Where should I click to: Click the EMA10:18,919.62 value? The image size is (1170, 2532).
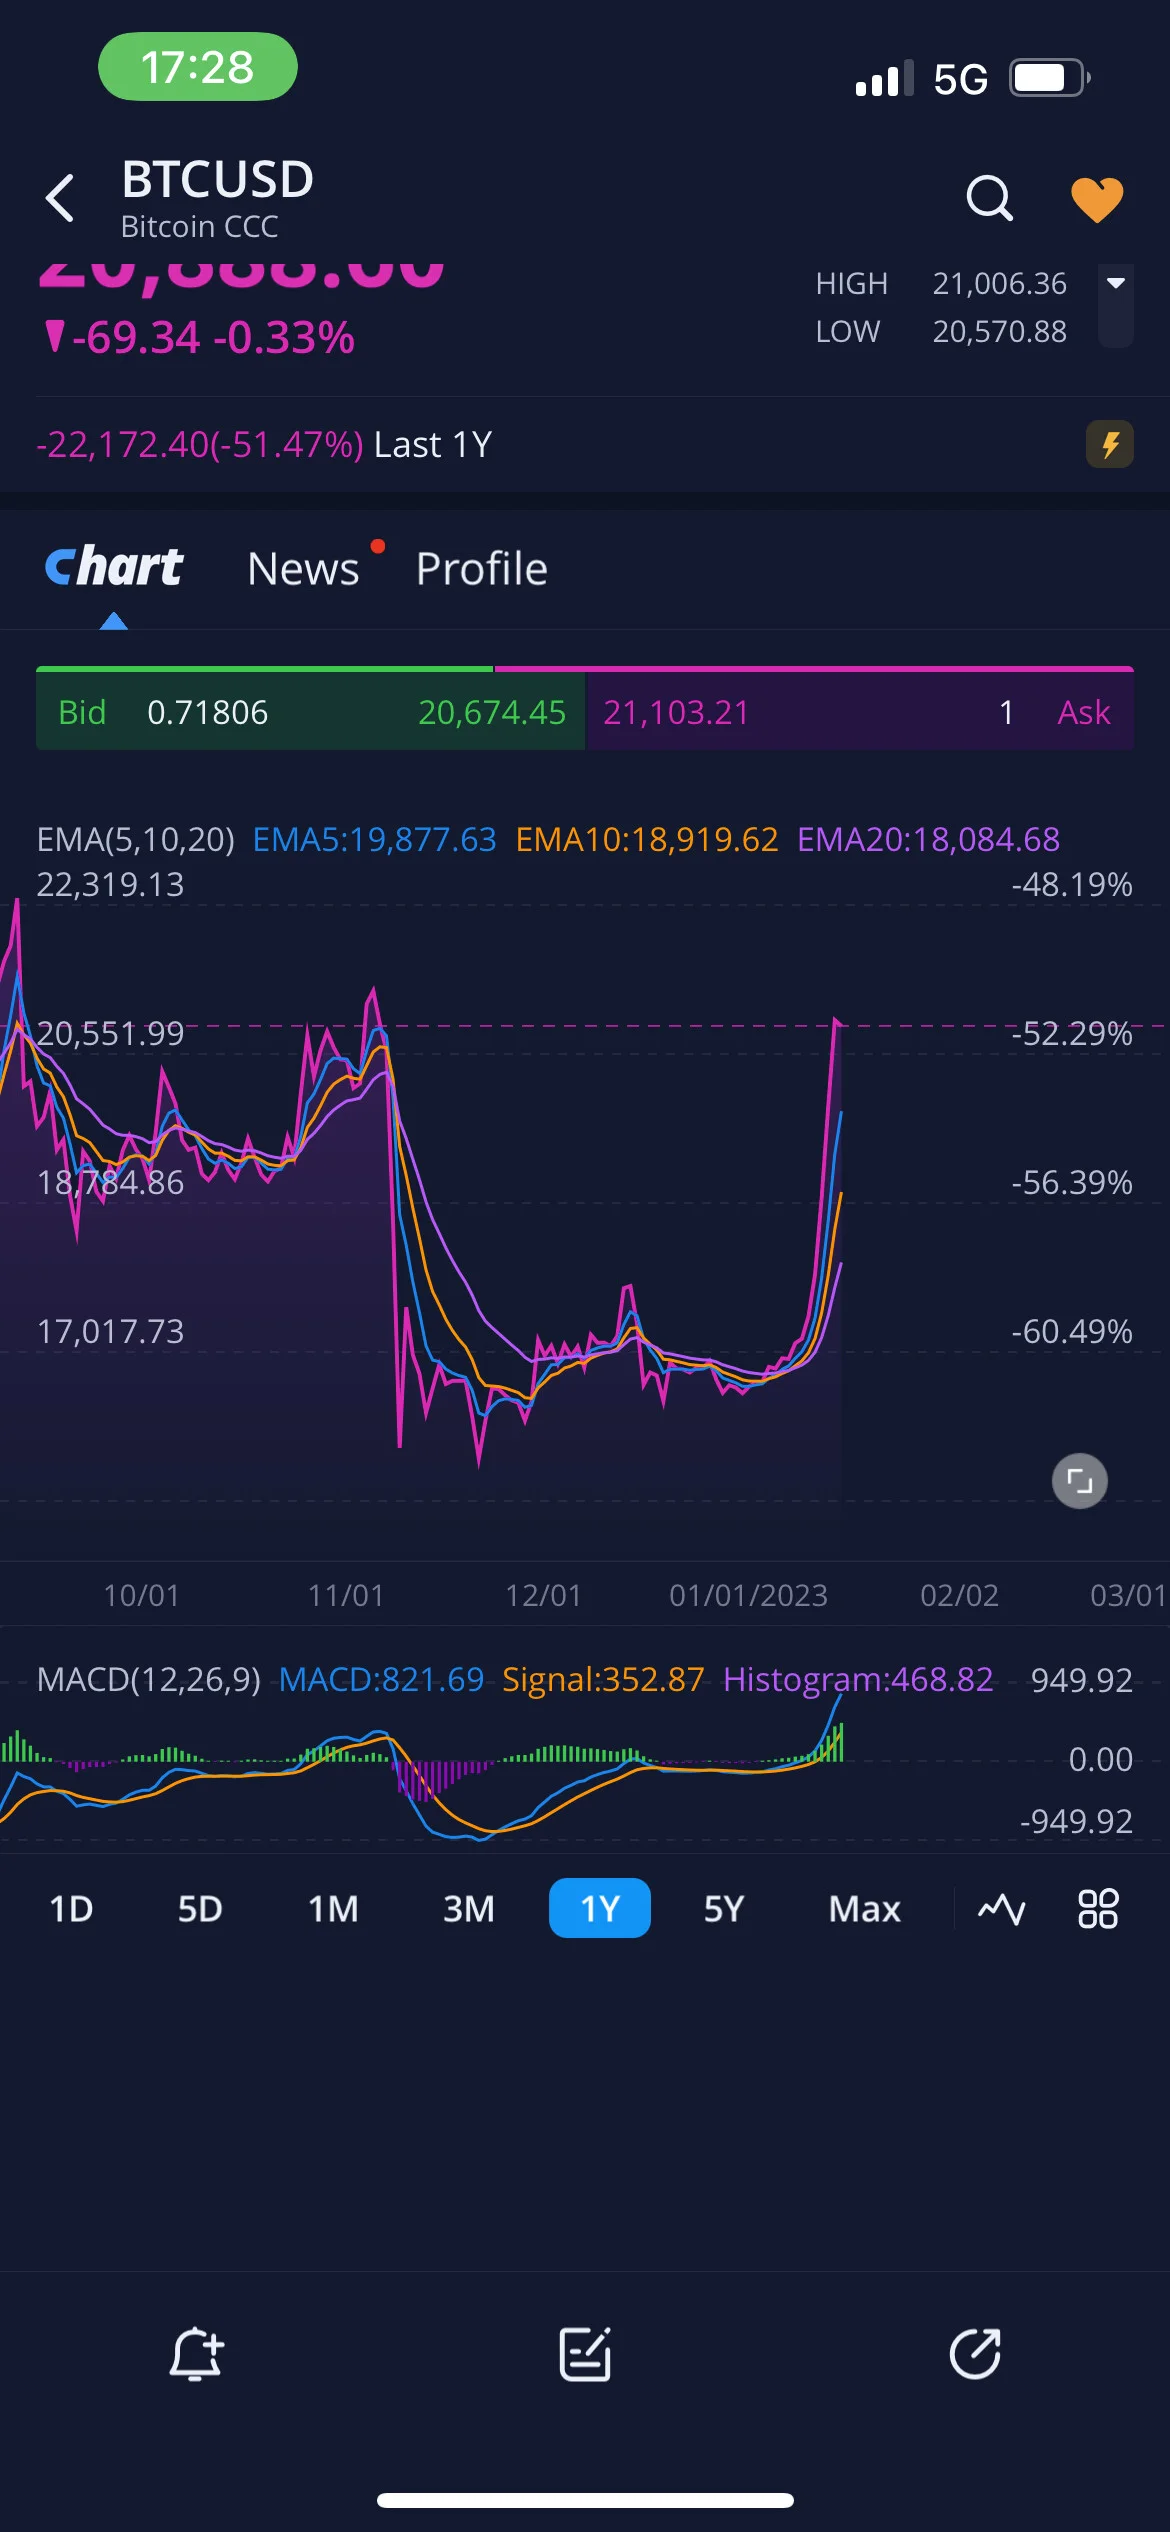tap(647, 839)
